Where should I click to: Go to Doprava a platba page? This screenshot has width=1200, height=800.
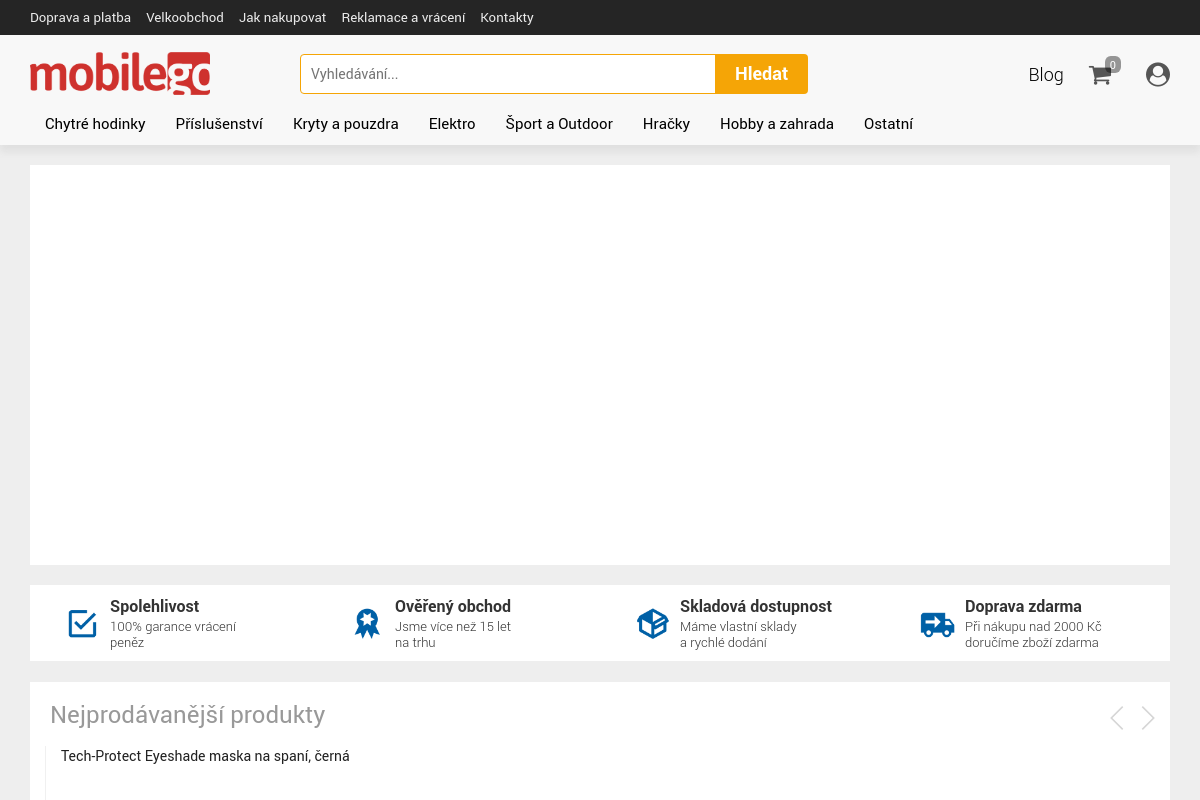(80, 18)
